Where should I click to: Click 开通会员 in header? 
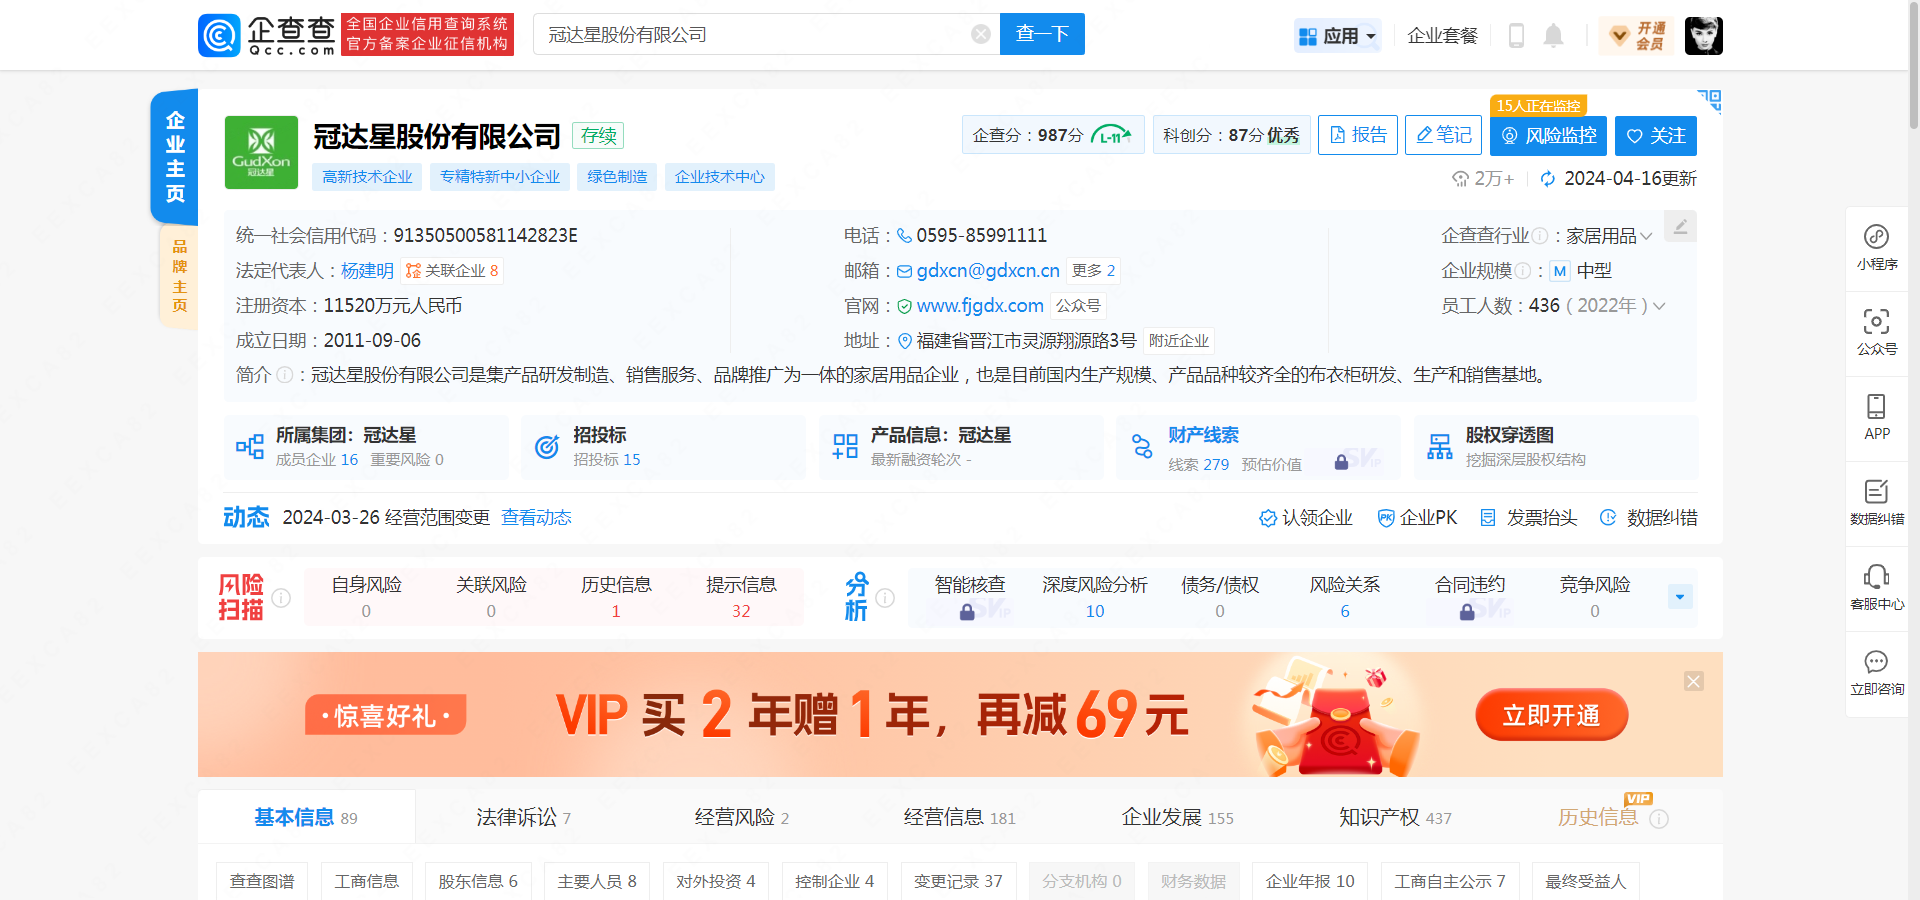pyautogui.click(x=1638, y=36)
